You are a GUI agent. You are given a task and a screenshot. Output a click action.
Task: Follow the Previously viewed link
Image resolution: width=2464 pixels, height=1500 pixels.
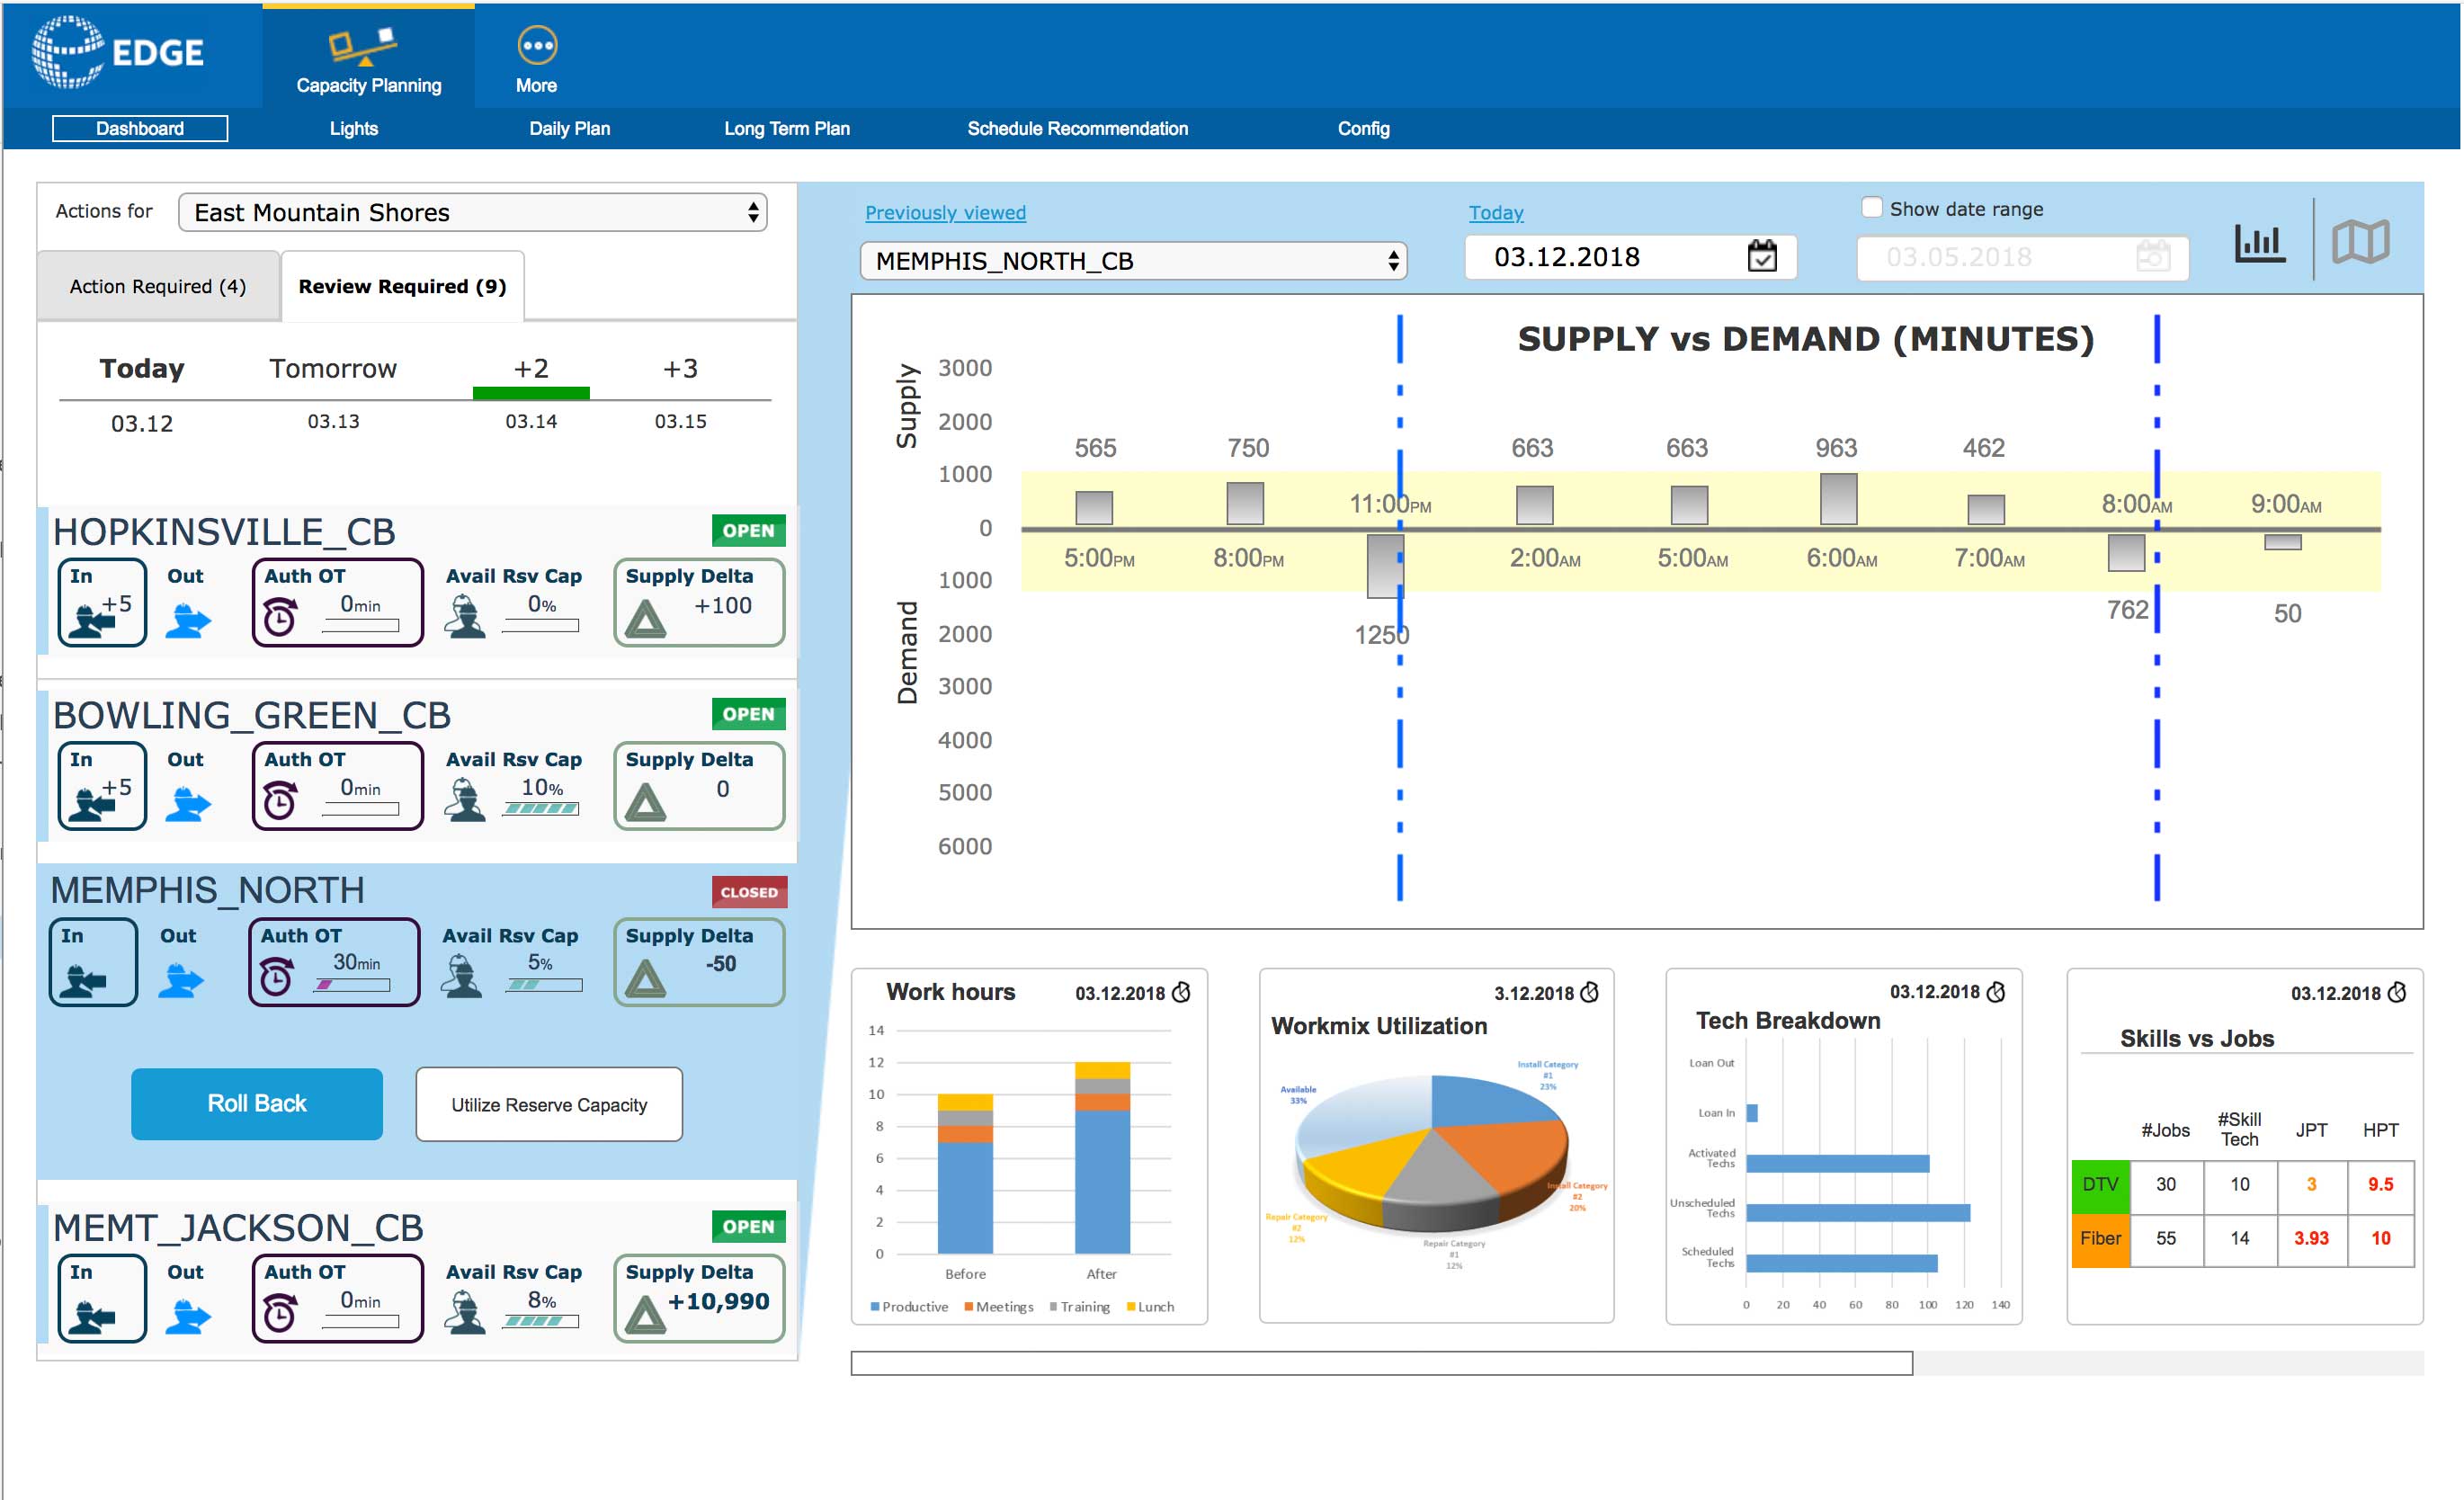coord(945,212)
